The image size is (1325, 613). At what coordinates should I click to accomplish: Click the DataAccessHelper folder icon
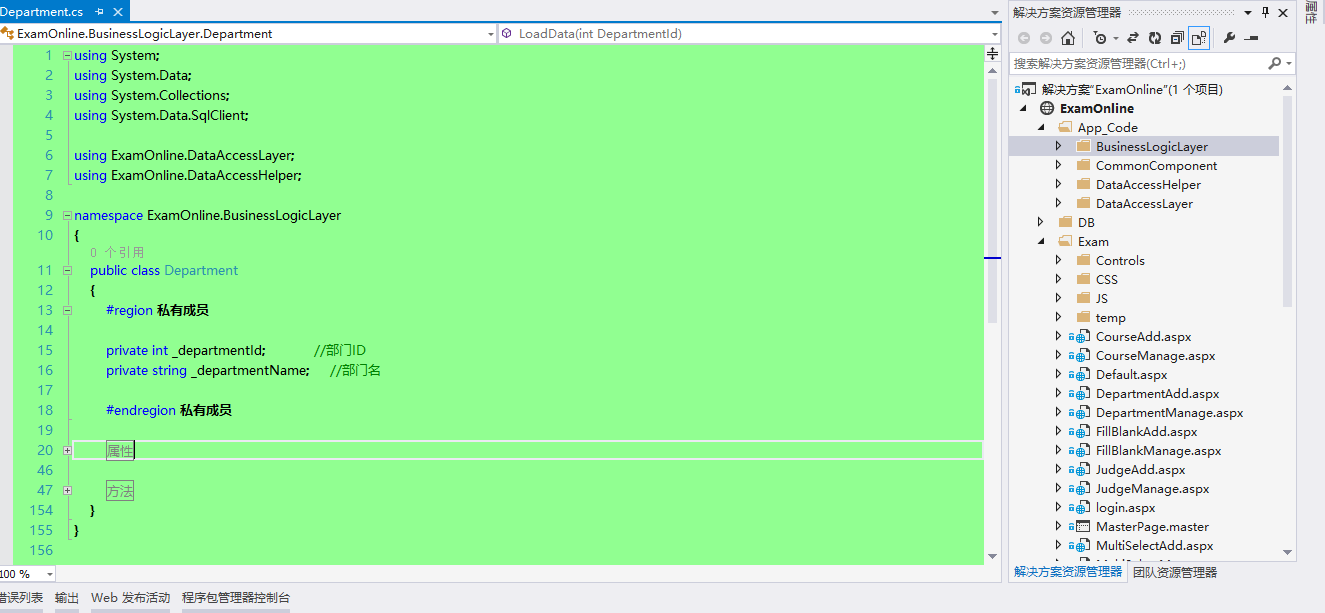1083,184
